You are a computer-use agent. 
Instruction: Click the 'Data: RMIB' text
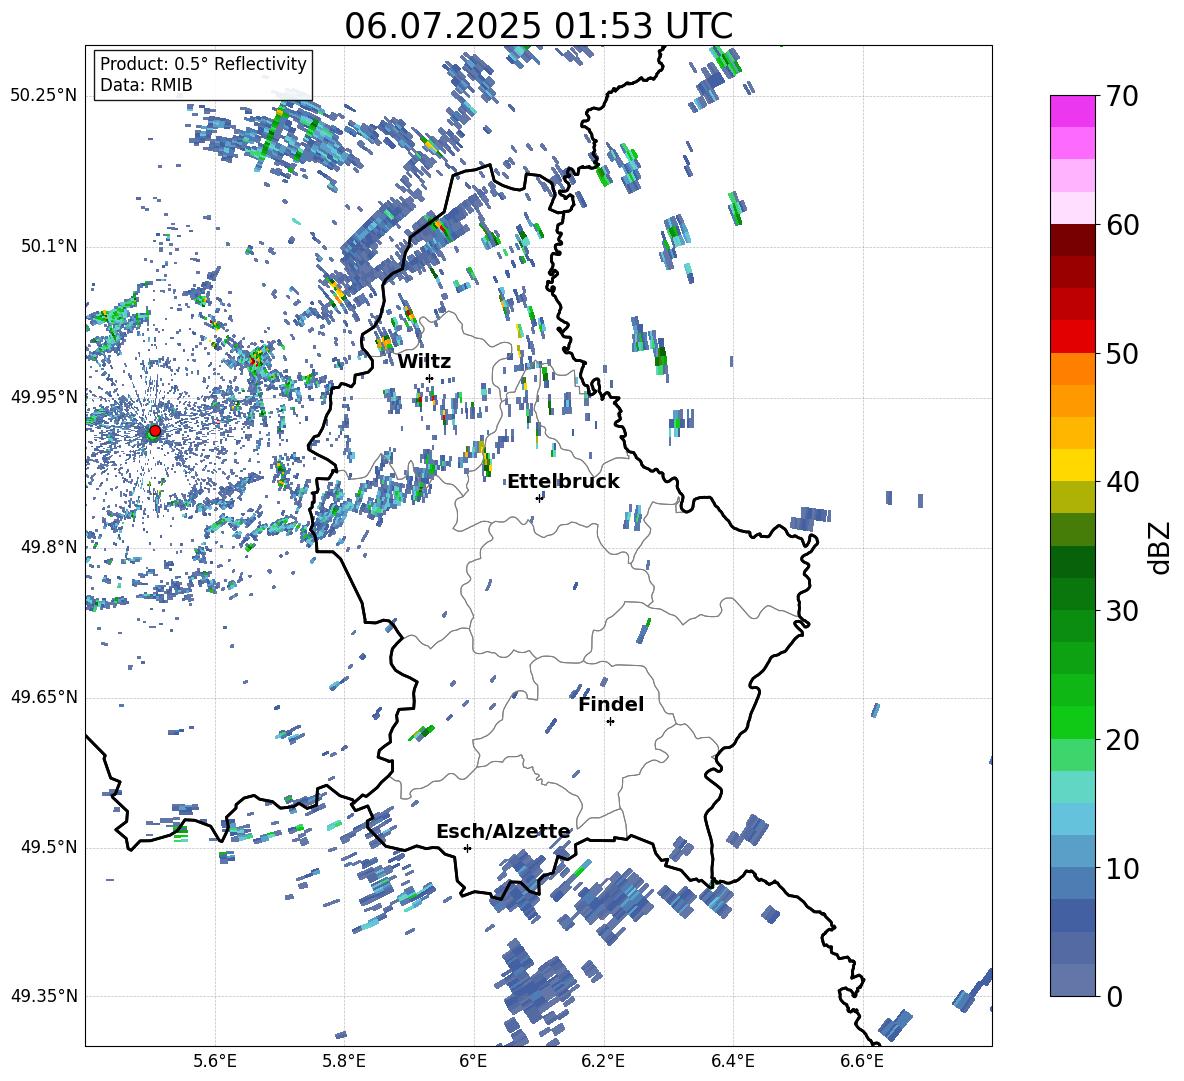(x=146, y=85)
